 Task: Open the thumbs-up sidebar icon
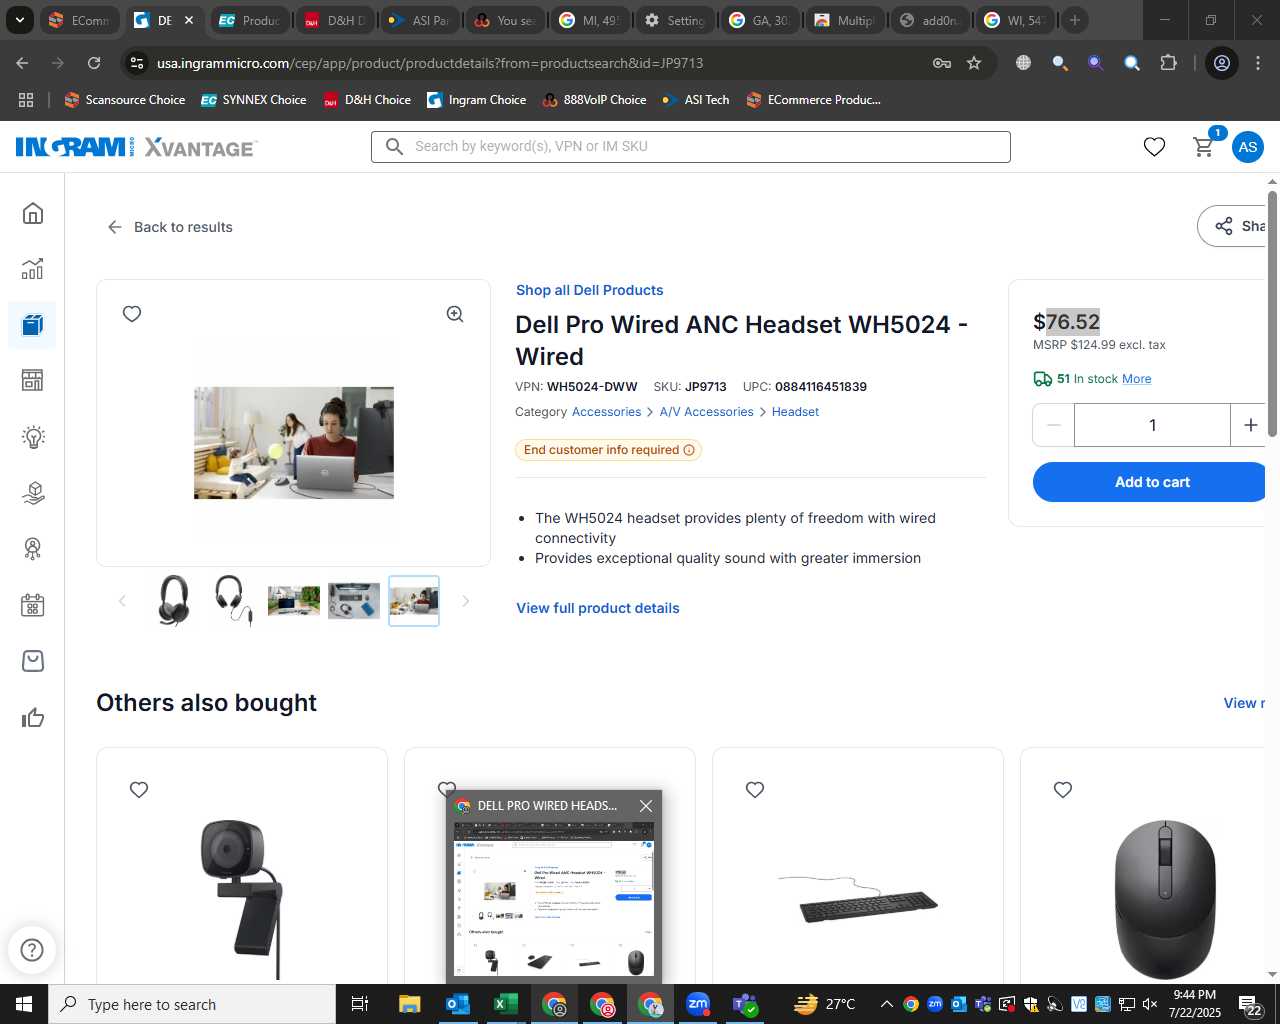tap(33, 717)
